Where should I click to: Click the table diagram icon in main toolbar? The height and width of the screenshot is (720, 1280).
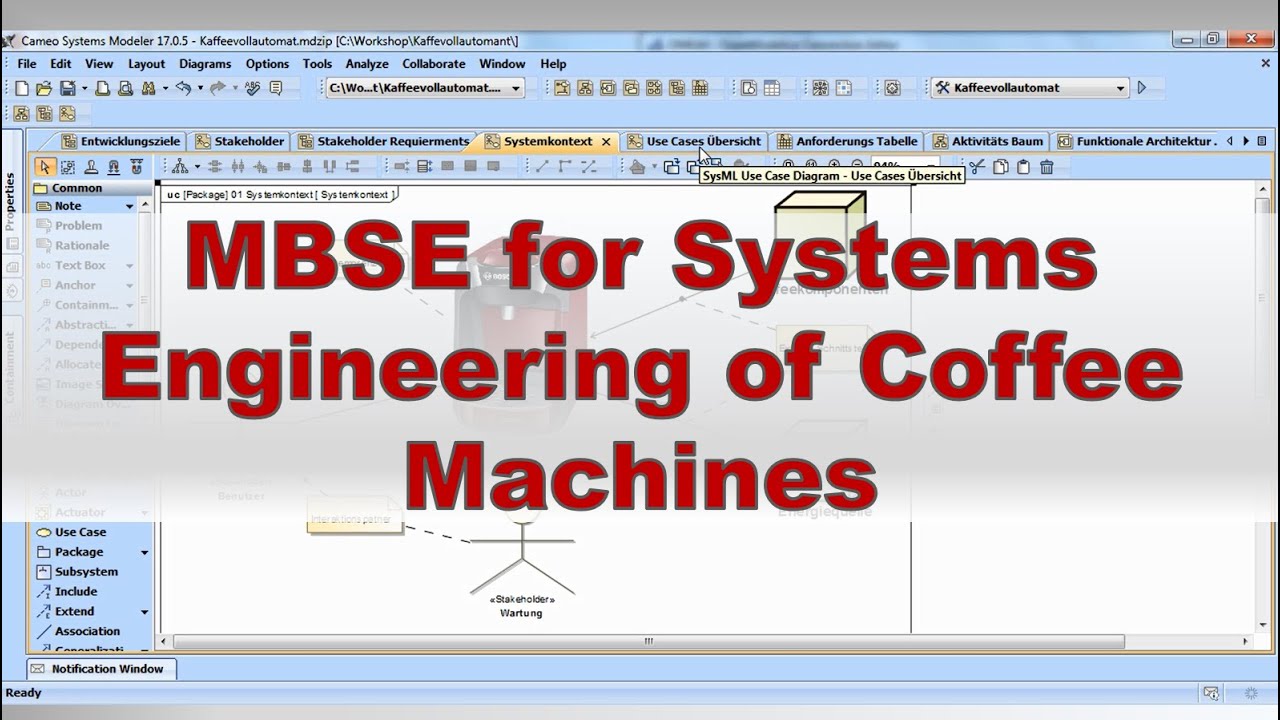pos(772,88)
